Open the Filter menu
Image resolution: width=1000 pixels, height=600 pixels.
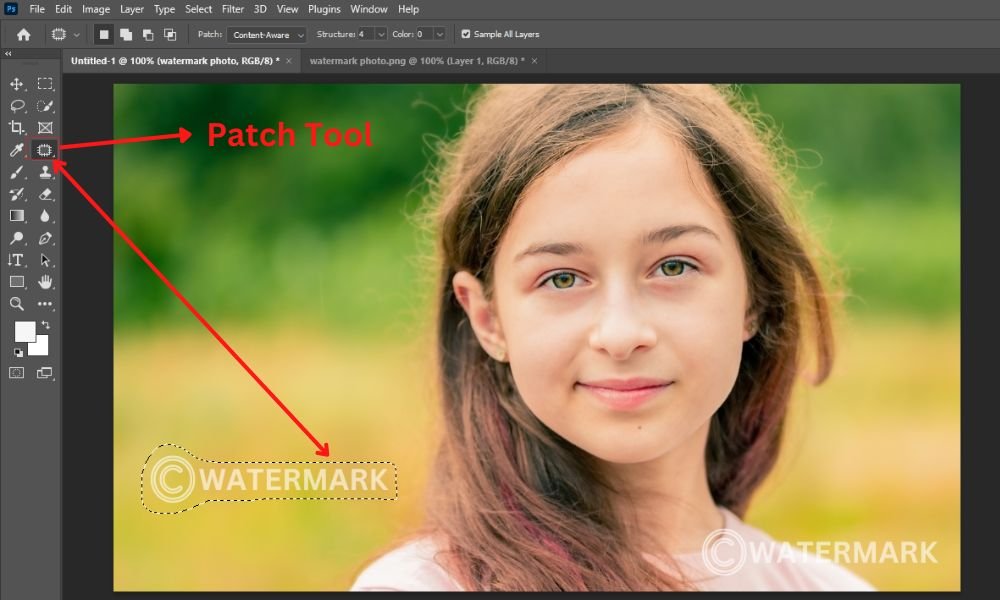click(x=233, y=9)
